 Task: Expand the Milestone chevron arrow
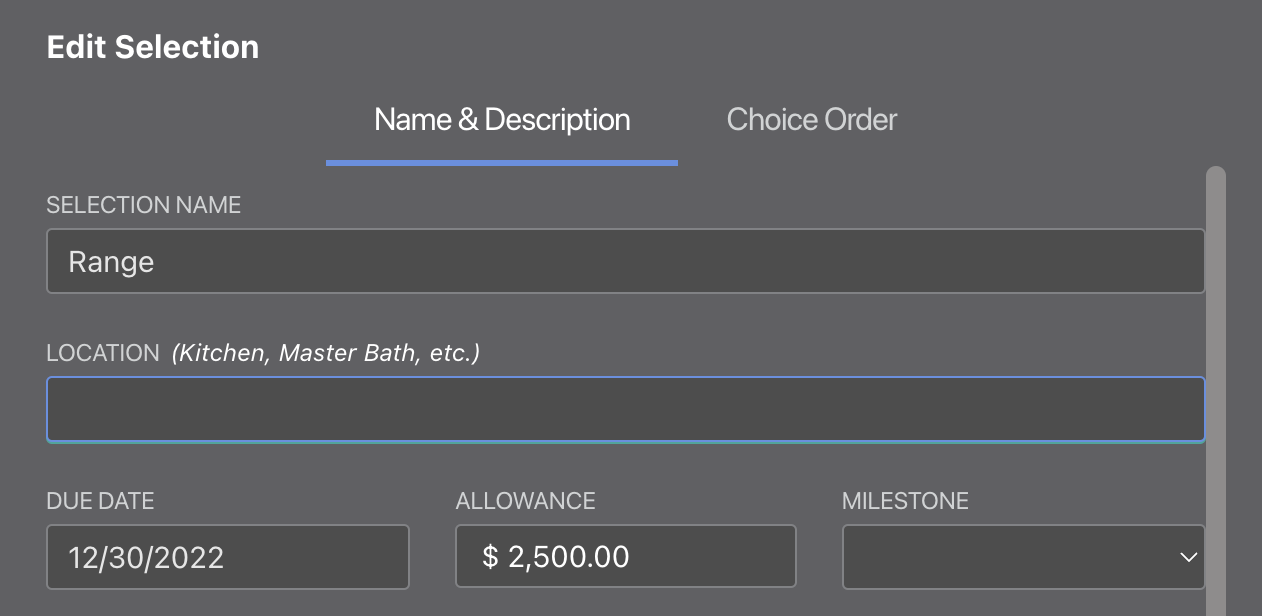[1188, 557]
